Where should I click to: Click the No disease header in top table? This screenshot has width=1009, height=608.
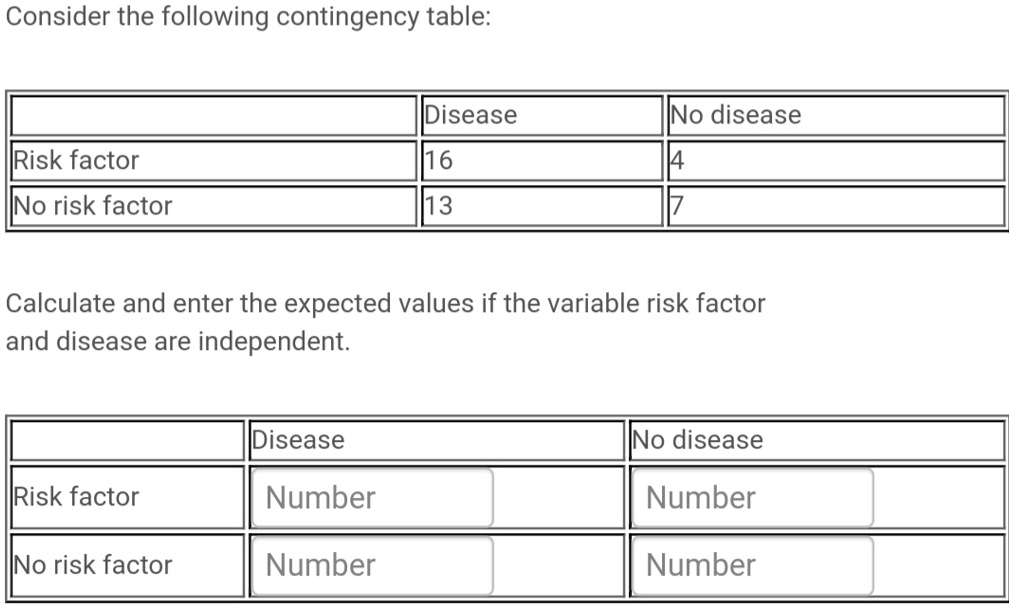click(735, 115)
